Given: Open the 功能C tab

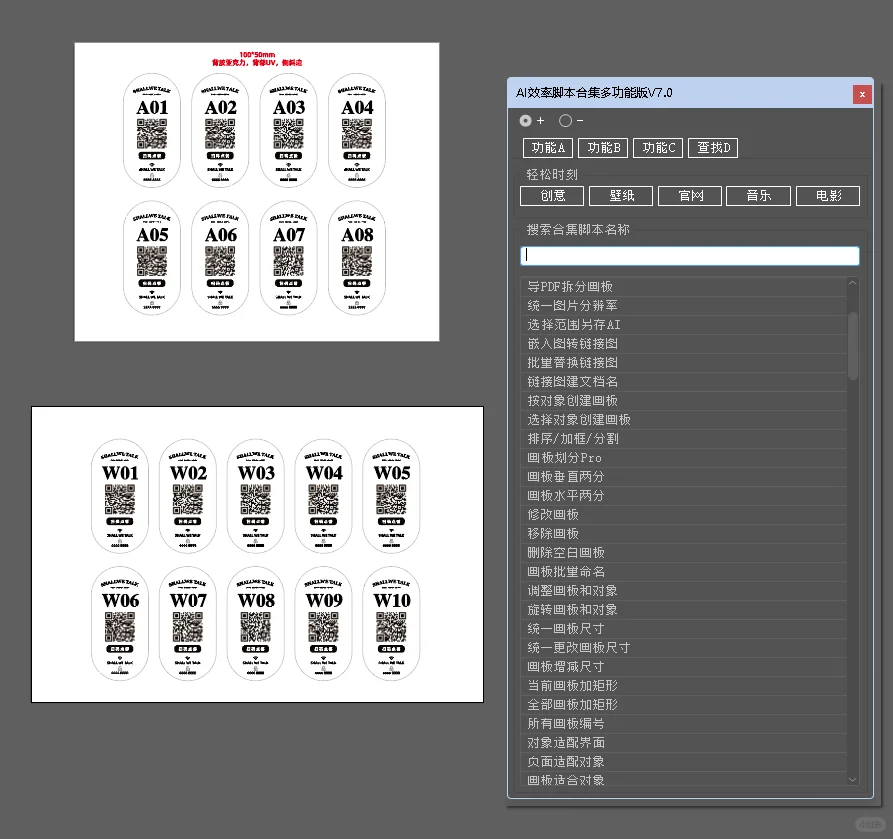Looking at the screenshot, I should point(658,147).
